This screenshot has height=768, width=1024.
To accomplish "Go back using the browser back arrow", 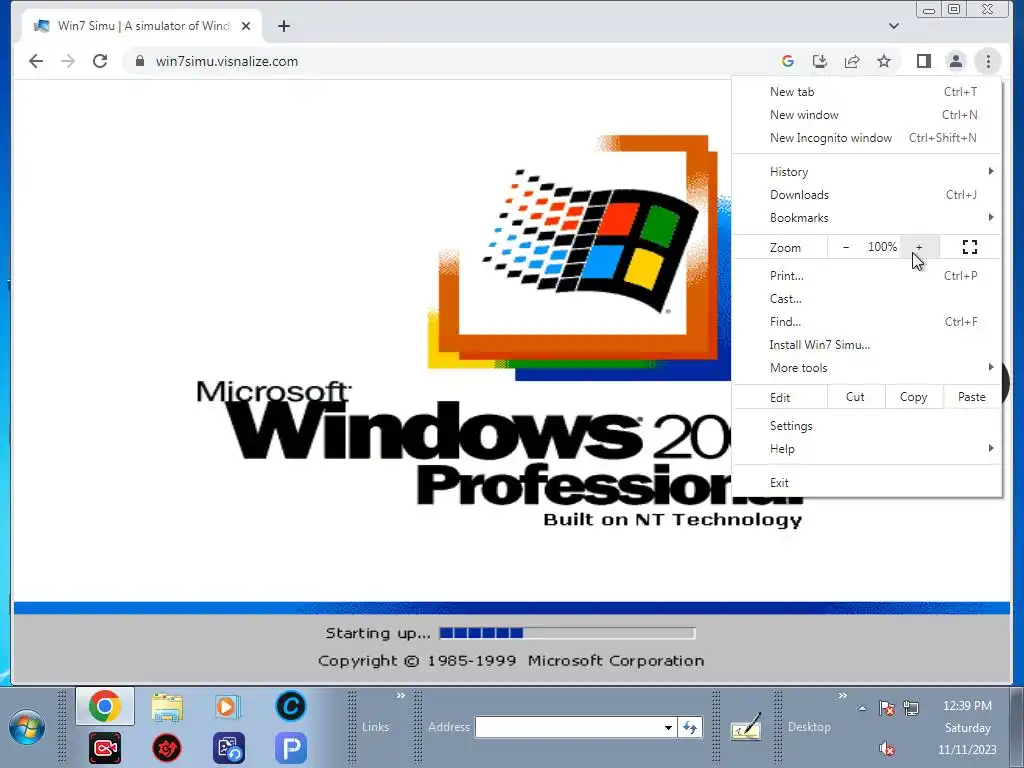I will [36, 61].
